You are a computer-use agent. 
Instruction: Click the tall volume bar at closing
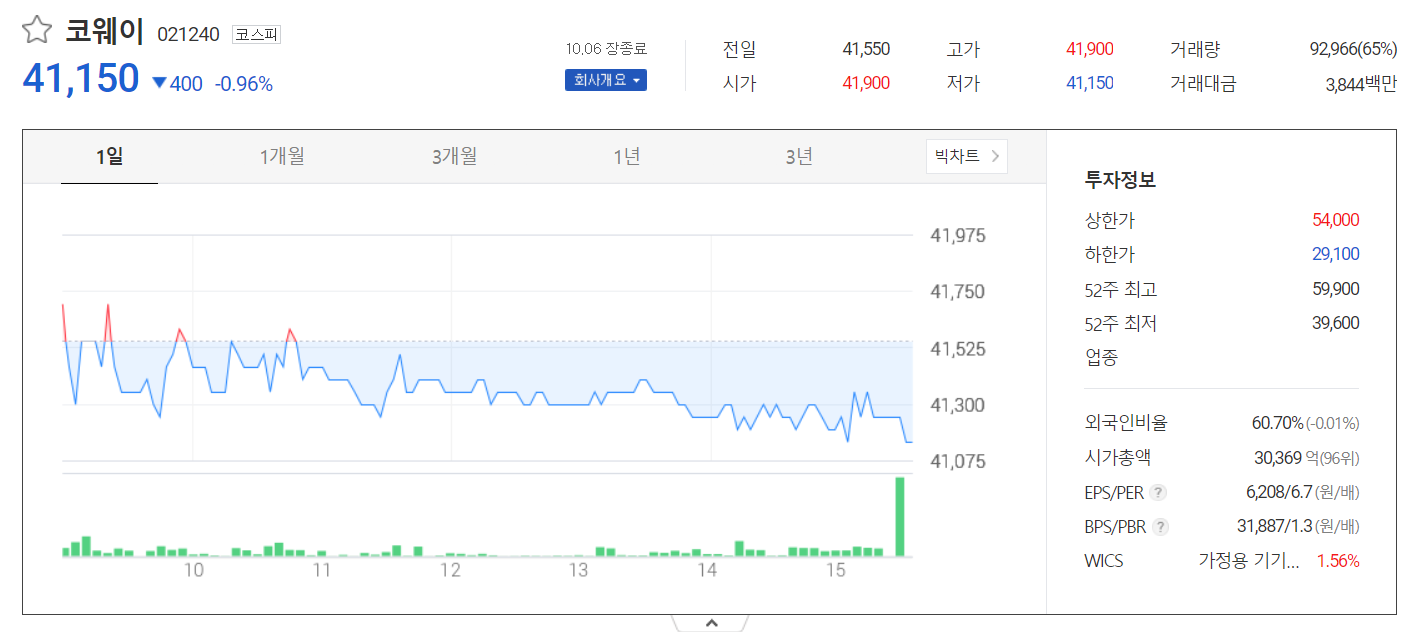900,516
